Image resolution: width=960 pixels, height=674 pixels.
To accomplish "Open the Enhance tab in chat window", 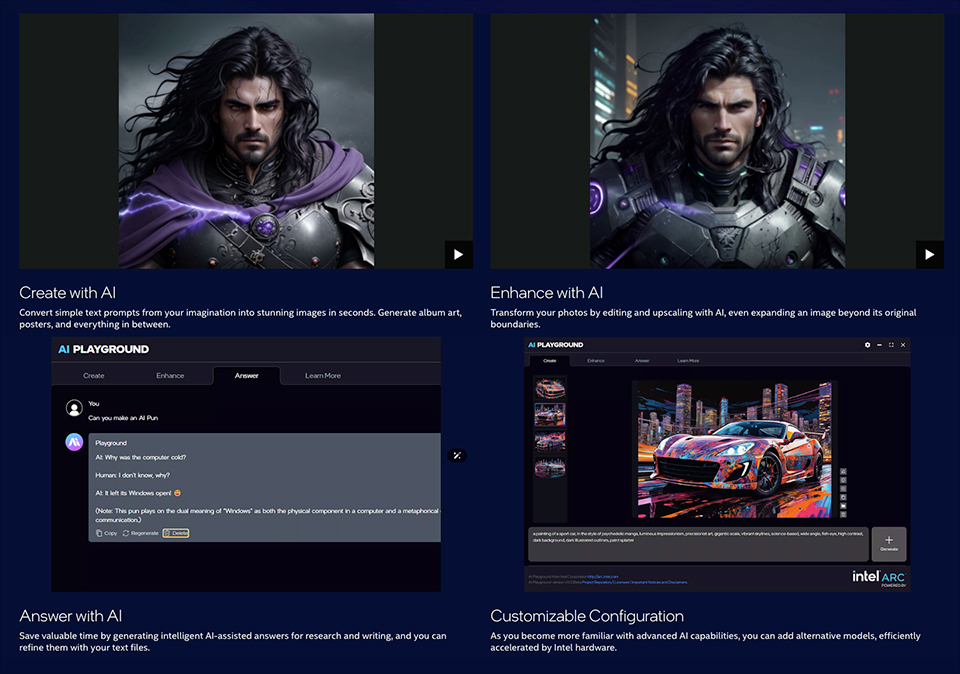I will click(170, 376).
